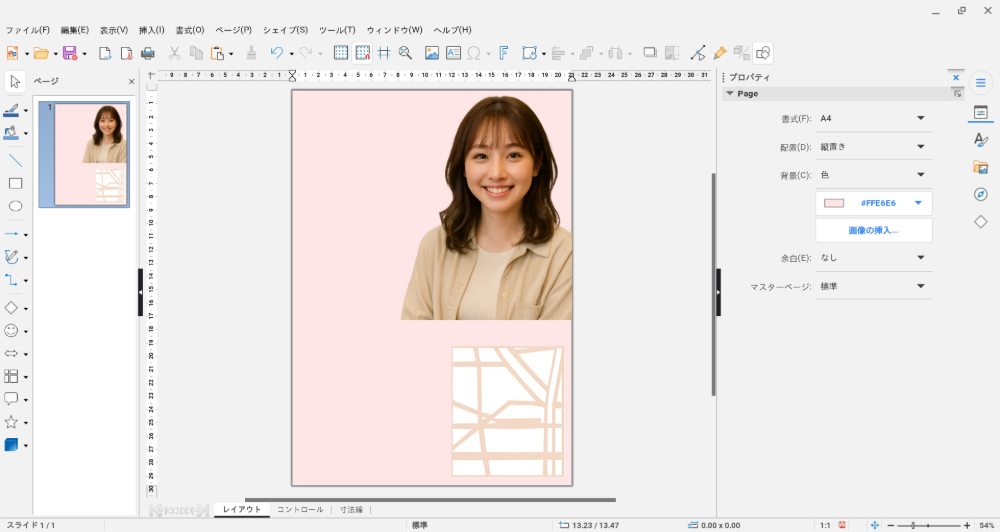Toggle the Glue Points icon
The height and width of the screenshot is (532, 1000).
(x=720, y=53)
